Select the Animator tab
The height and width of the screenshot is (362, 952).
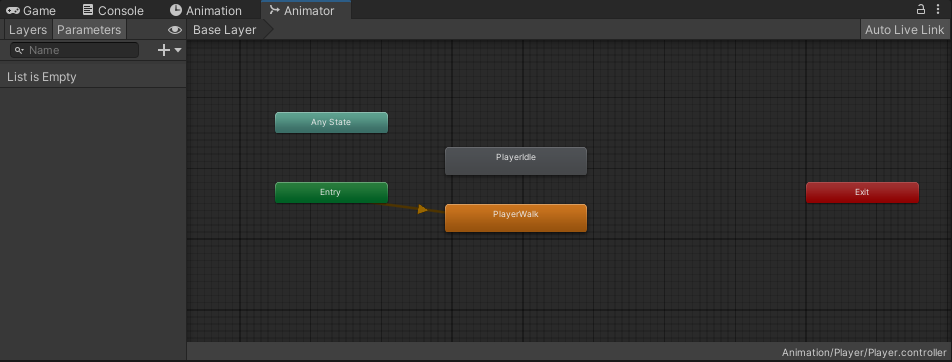[305, 10]
